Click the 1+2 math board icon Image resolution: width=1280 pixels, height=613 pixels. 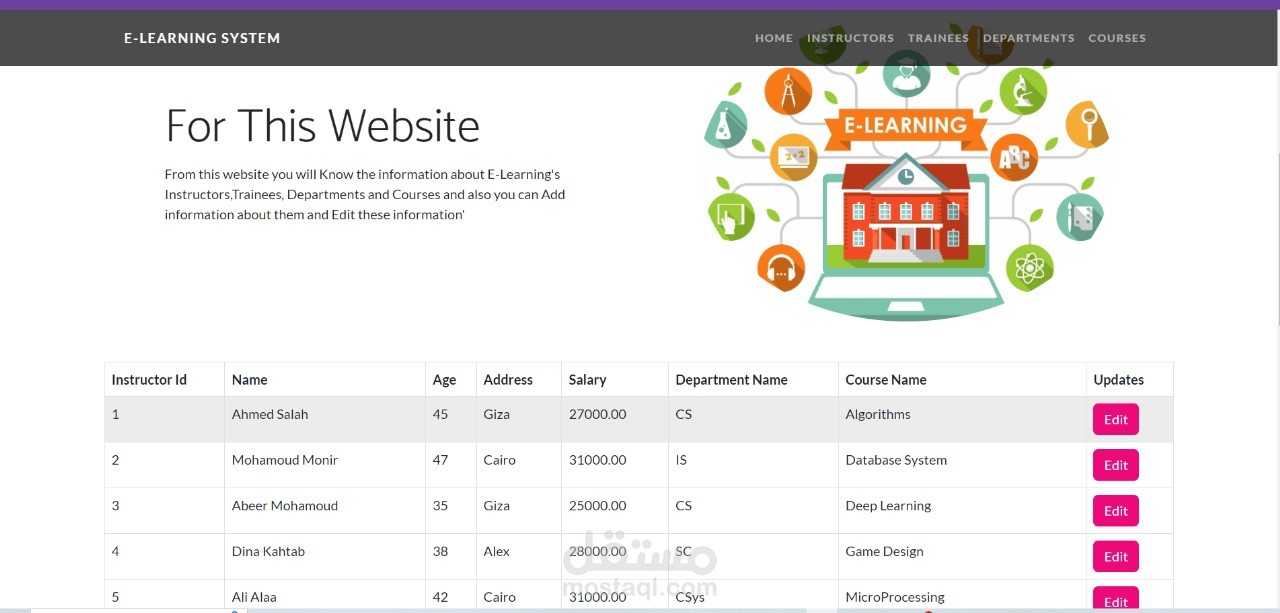pos(795,157)
